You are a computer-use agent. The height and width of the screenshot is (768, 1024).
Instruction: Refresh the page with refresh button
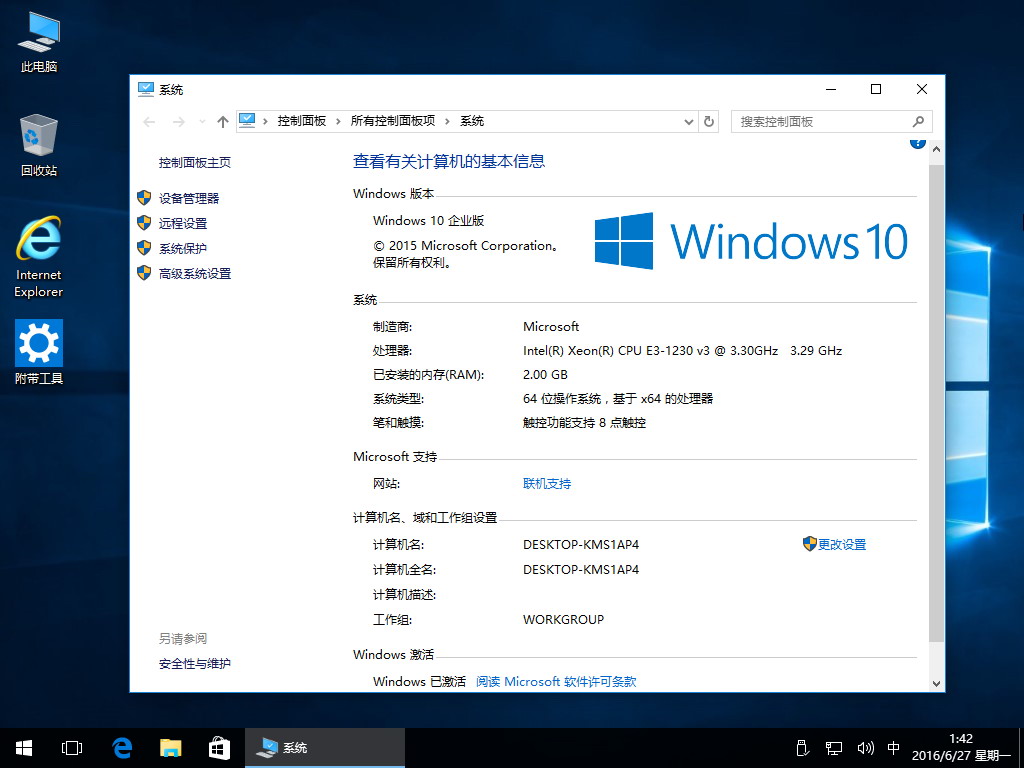709,121
